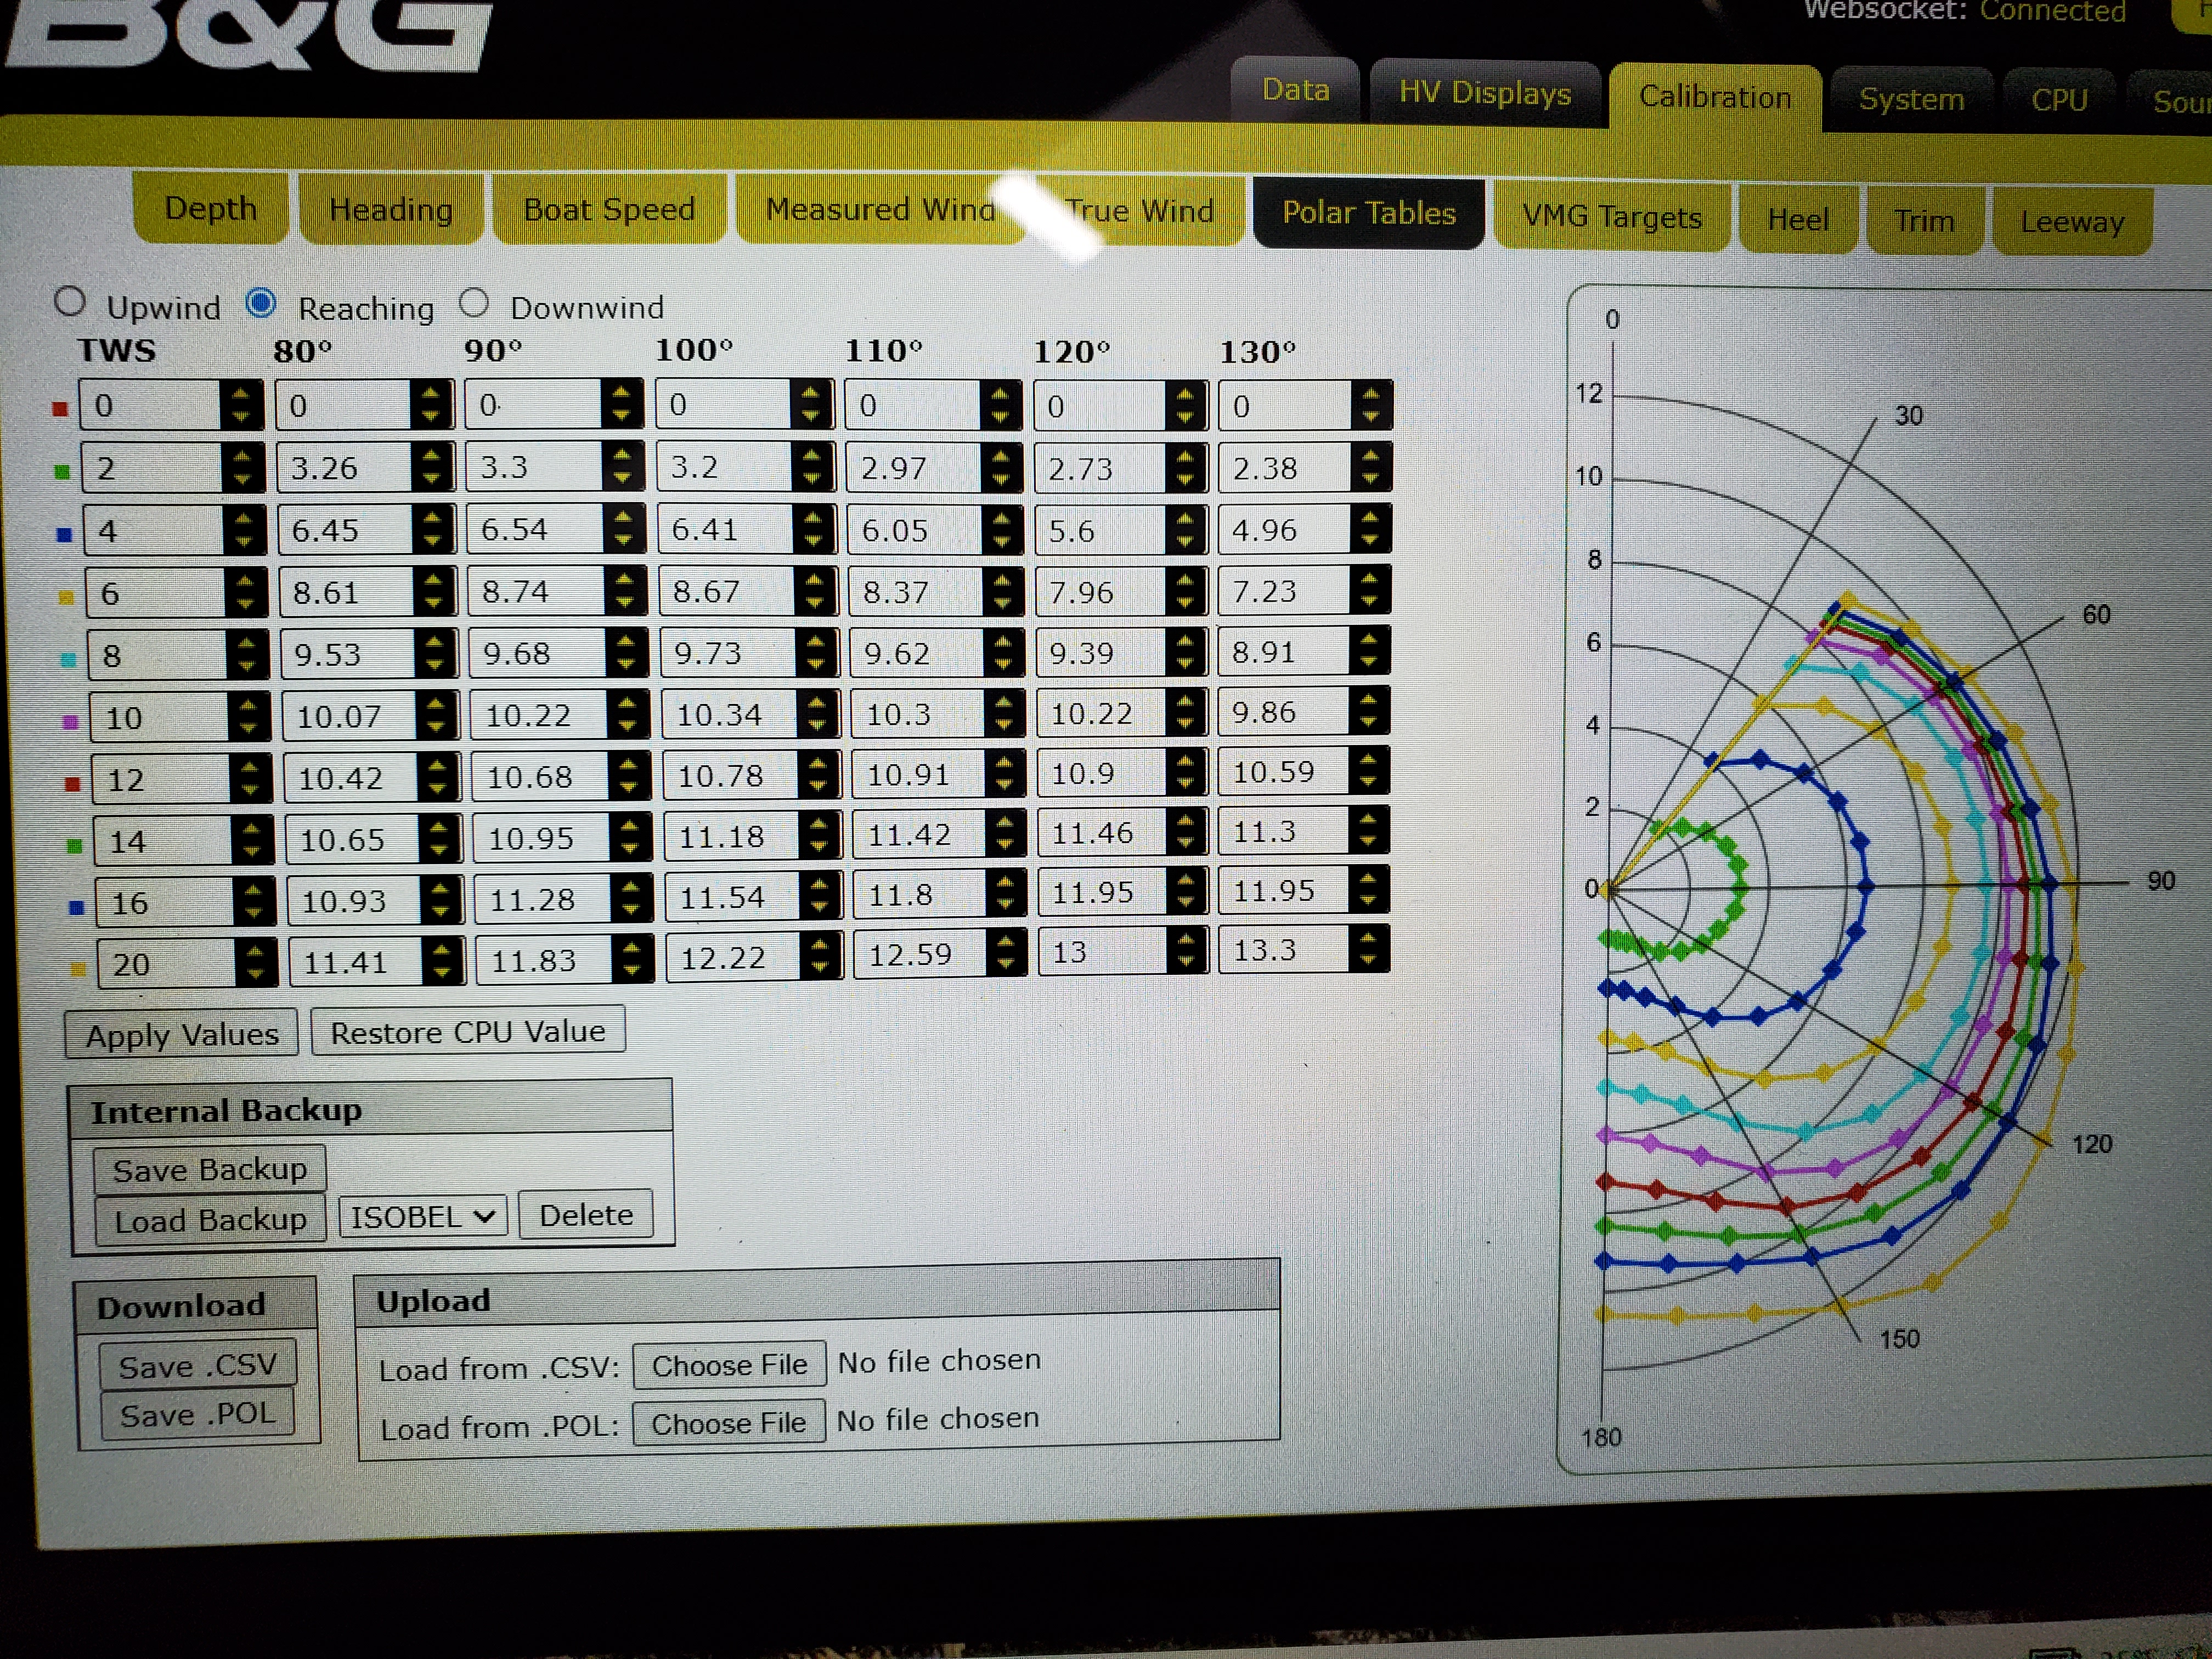Click stepper arrows for 80° value 3.26
Screen dimensions: 2212x1659
[432, 467]
